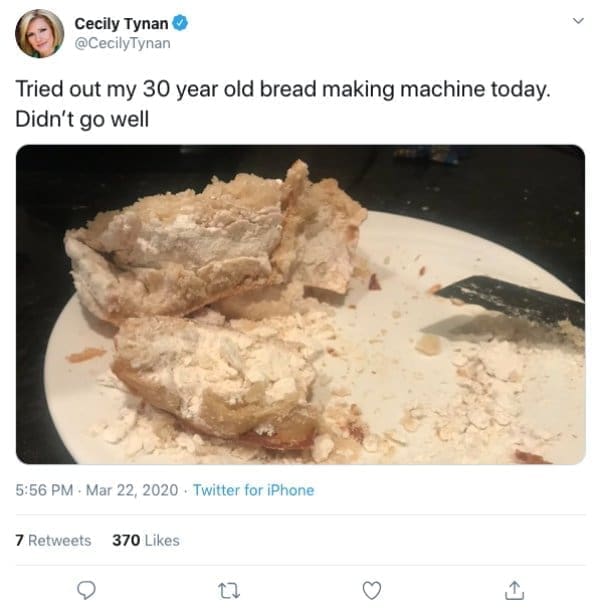Open Cecily Tynan's profile avatar

tap(39, 33)
